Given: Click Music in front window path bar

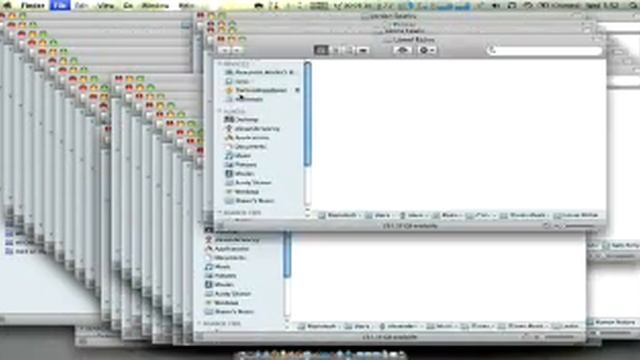Looking at the screenshot, I should 446,215.
